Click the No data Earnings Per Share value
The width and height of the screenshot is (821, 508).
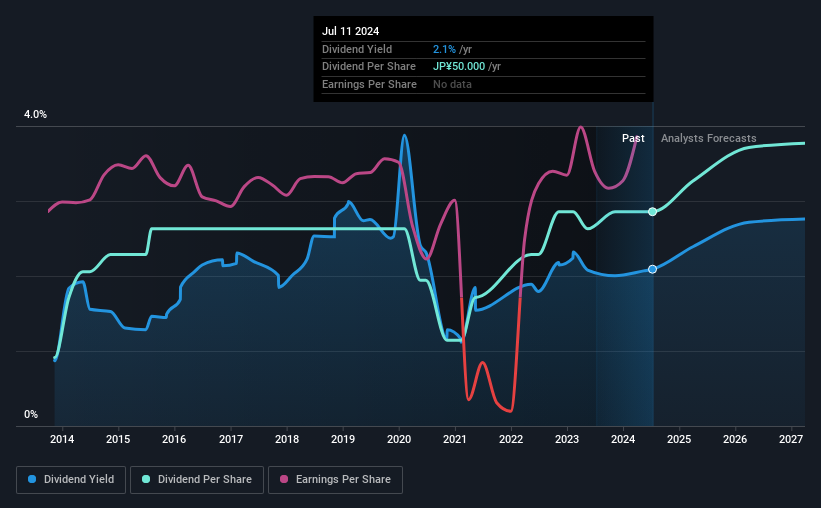[452, 84]
